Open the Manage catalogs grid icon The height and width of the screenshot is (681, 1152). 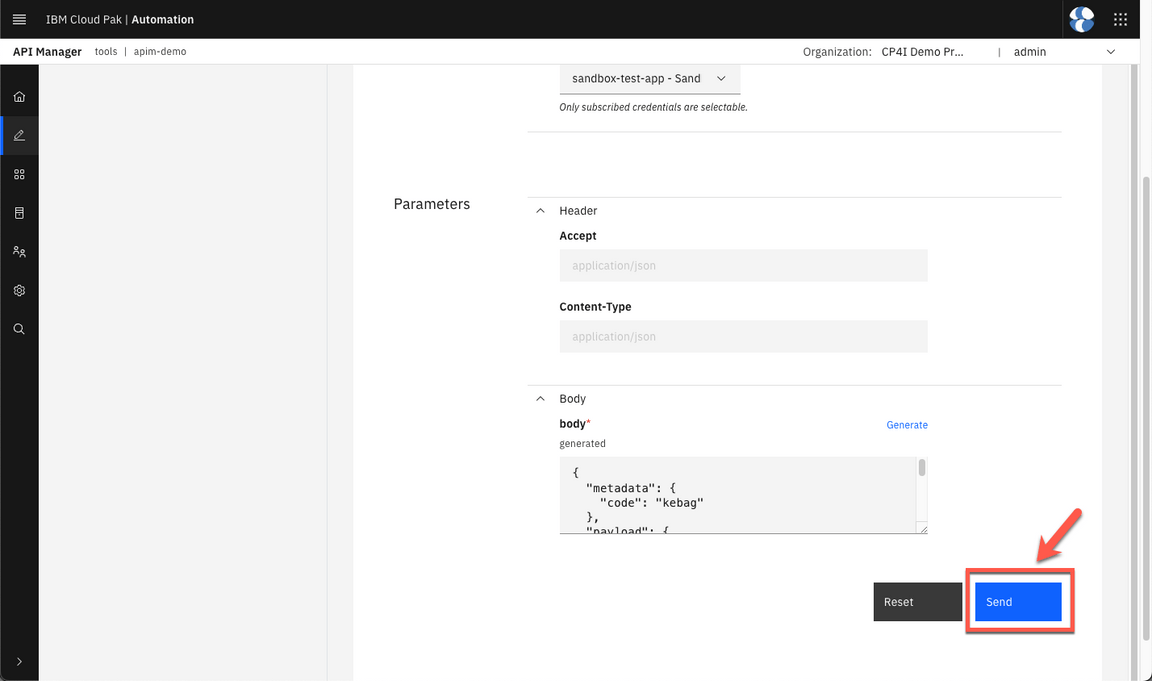click(x=19, y=174)
